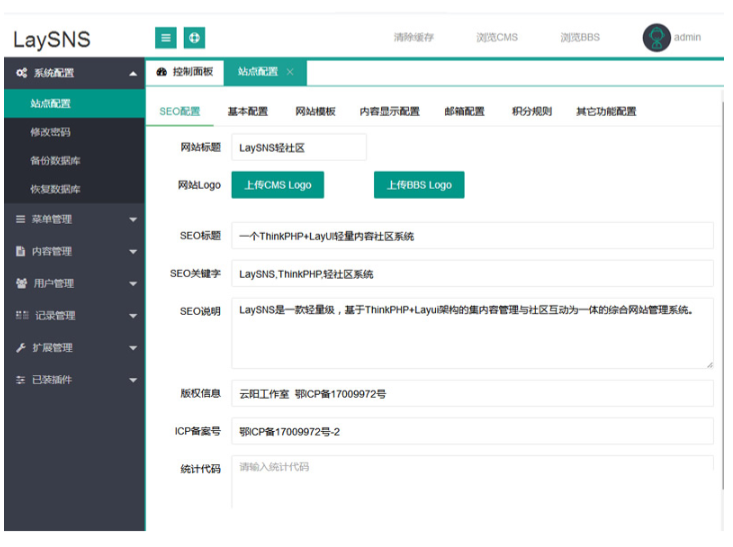Open the admin avatar profile picture

[656, 37]
